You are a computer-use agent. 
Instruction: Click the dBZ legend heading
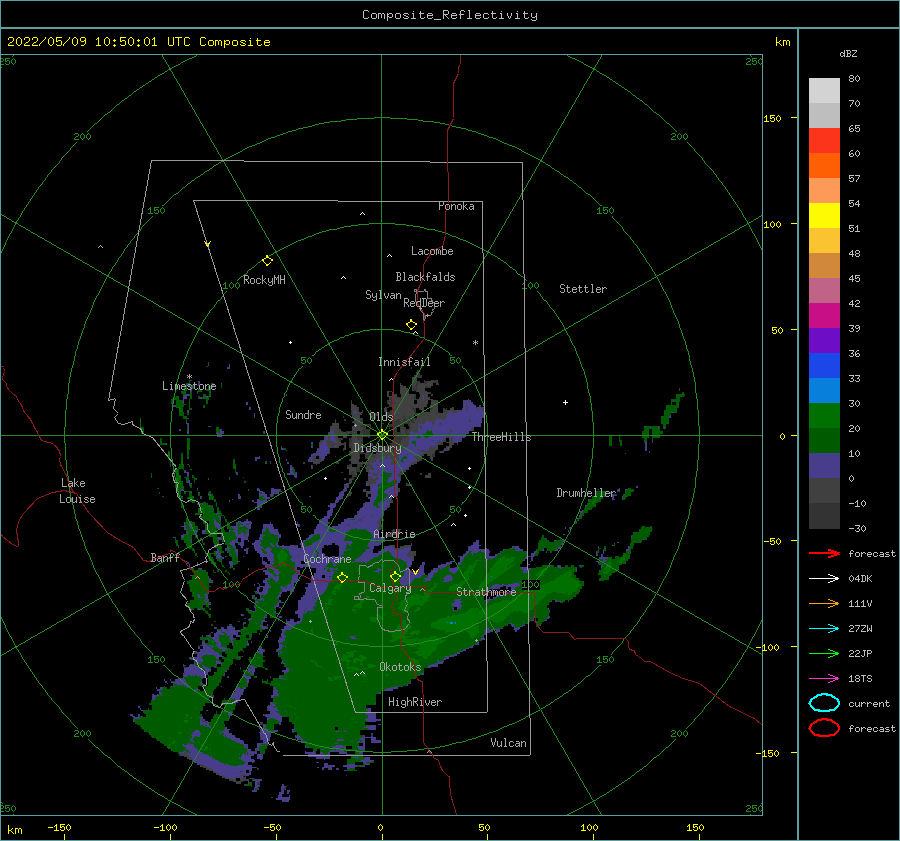coord(848,53)
